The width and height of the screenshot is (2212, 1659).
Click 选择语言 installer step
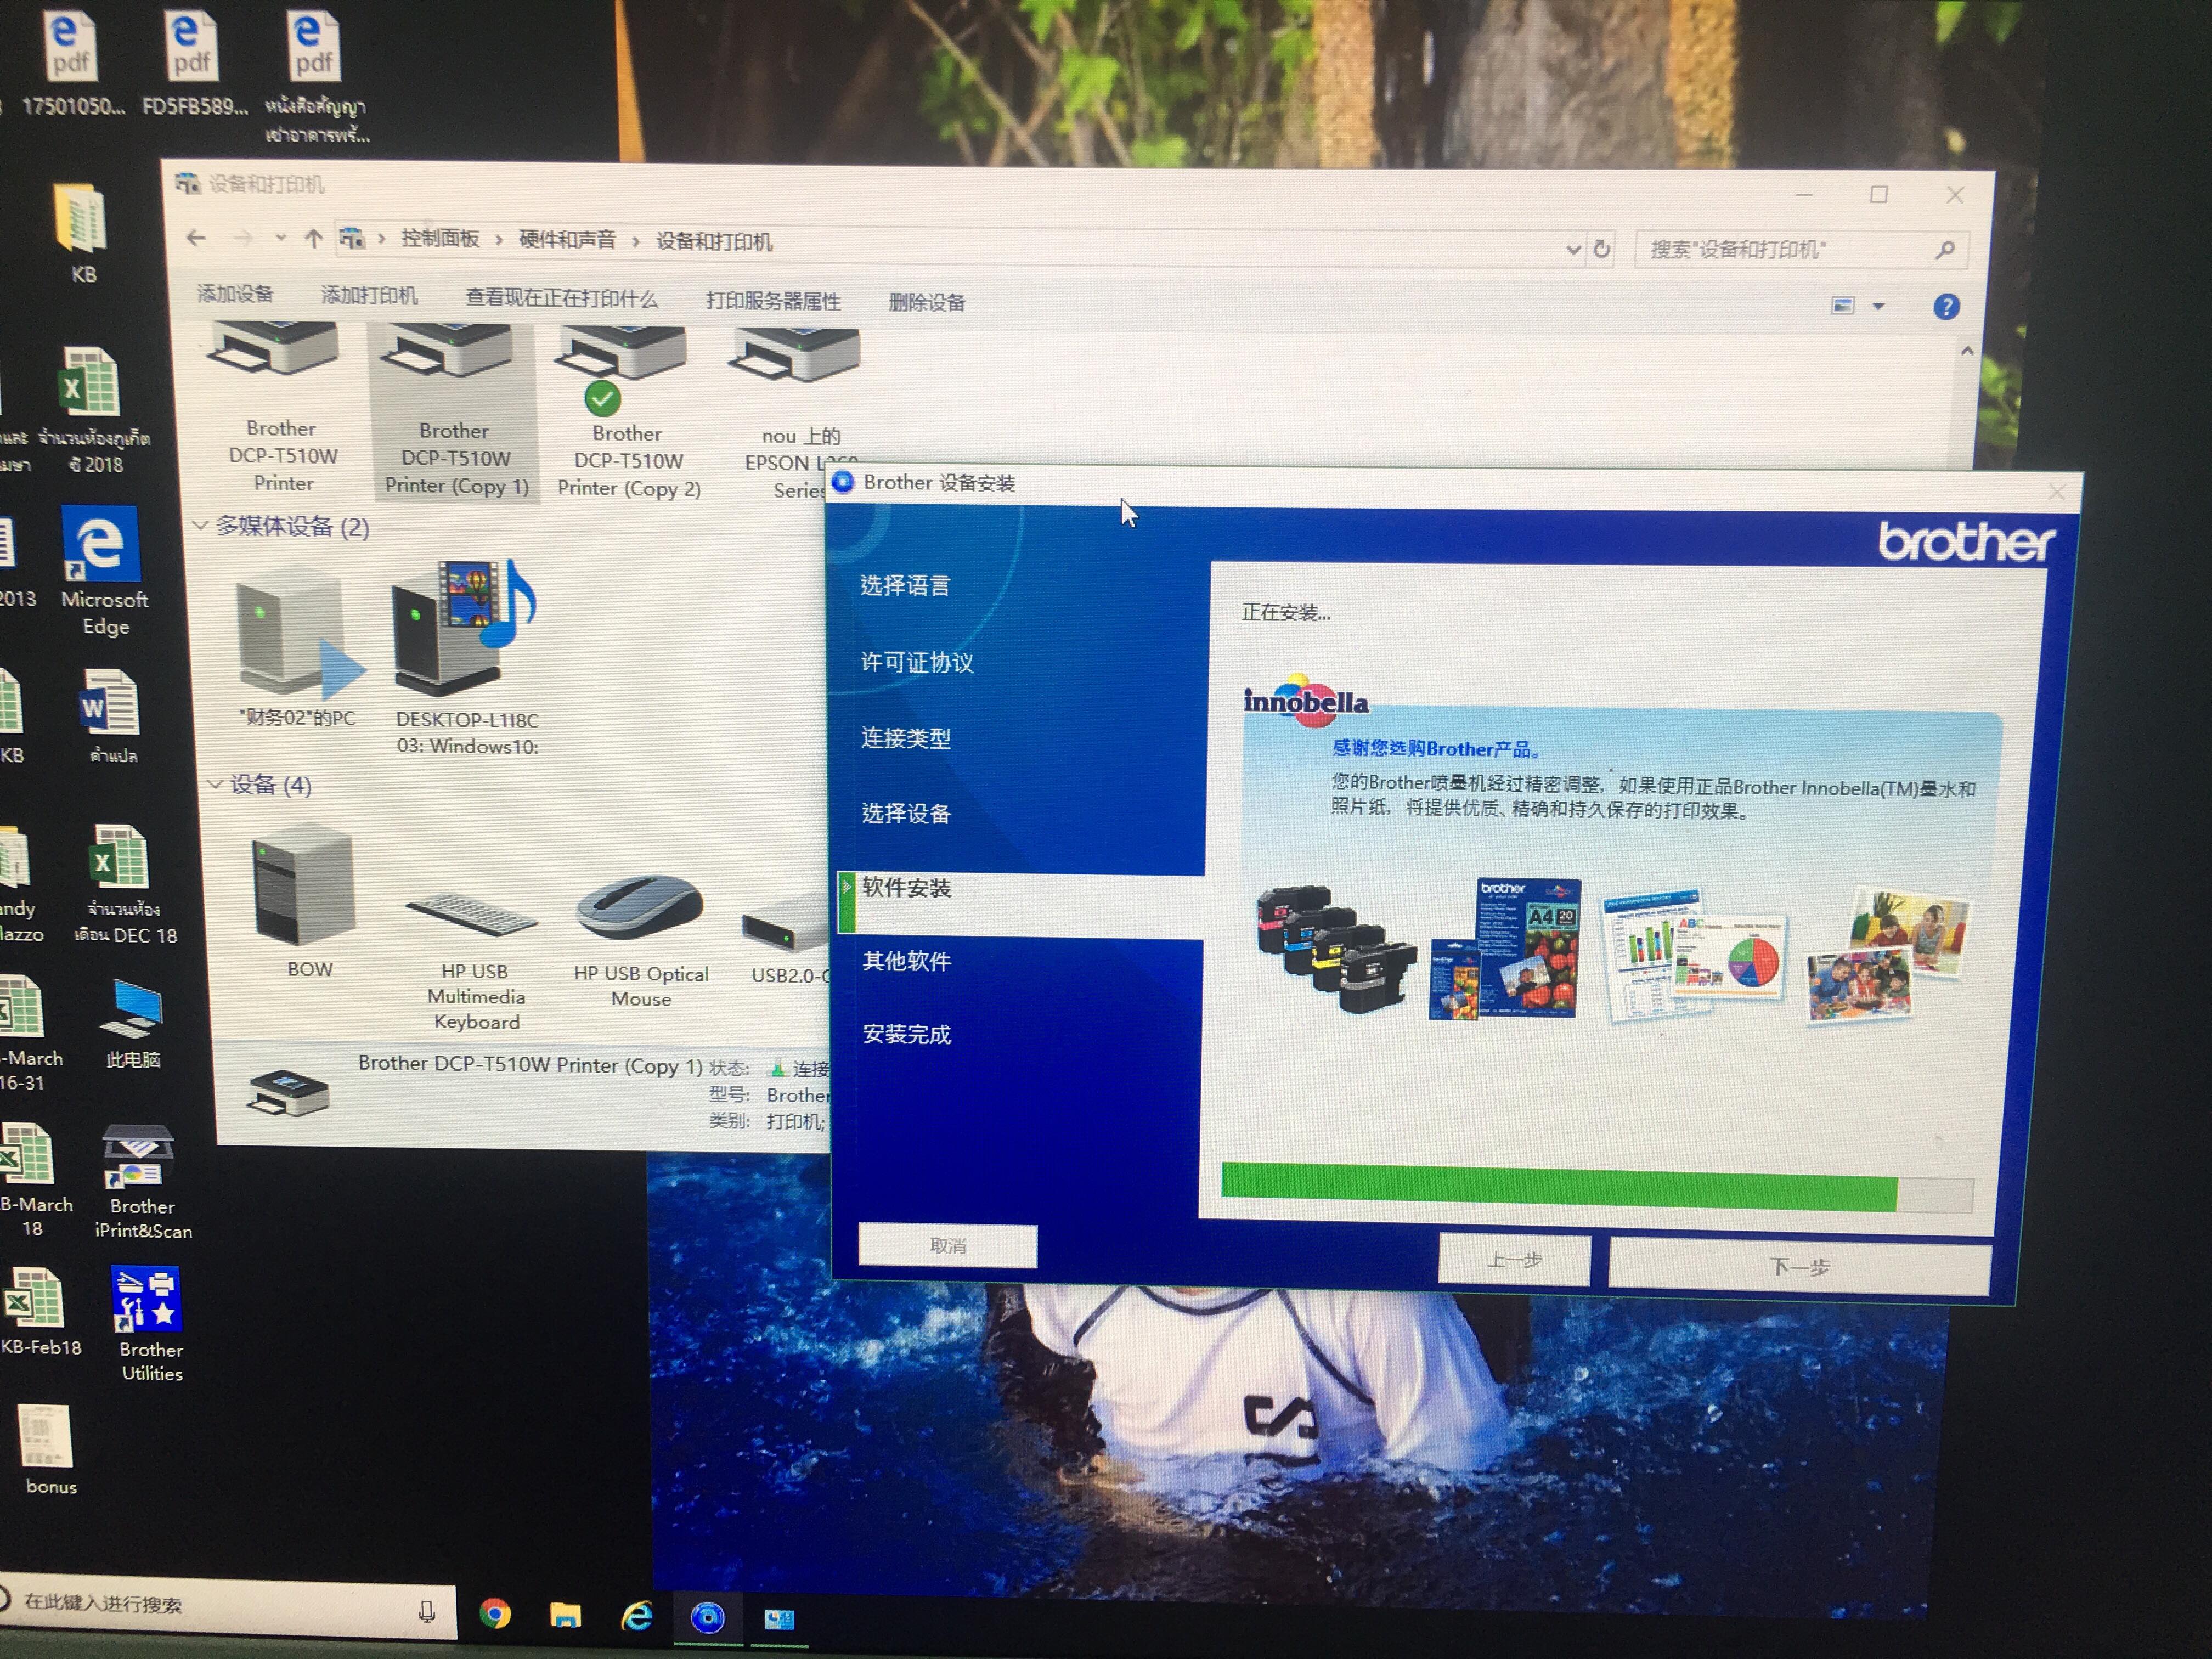tap(905, 585)
